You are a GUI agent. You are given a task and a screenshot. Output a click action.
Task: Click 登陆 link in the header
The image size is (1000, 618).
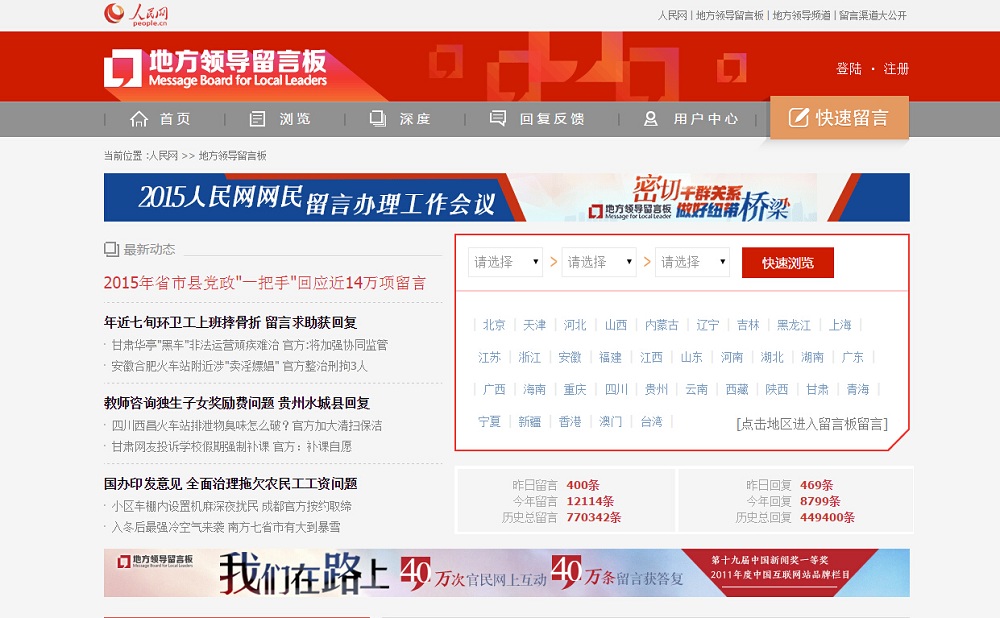pos(849,68)
